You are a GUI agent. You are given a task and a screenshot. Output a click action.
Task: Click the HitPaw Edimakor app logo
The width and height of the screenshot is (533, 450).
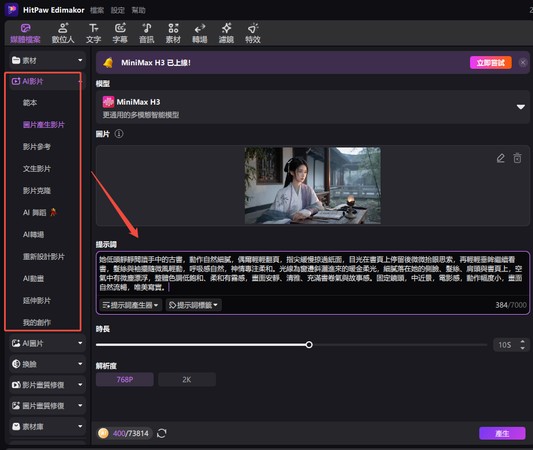coord(12,10)
